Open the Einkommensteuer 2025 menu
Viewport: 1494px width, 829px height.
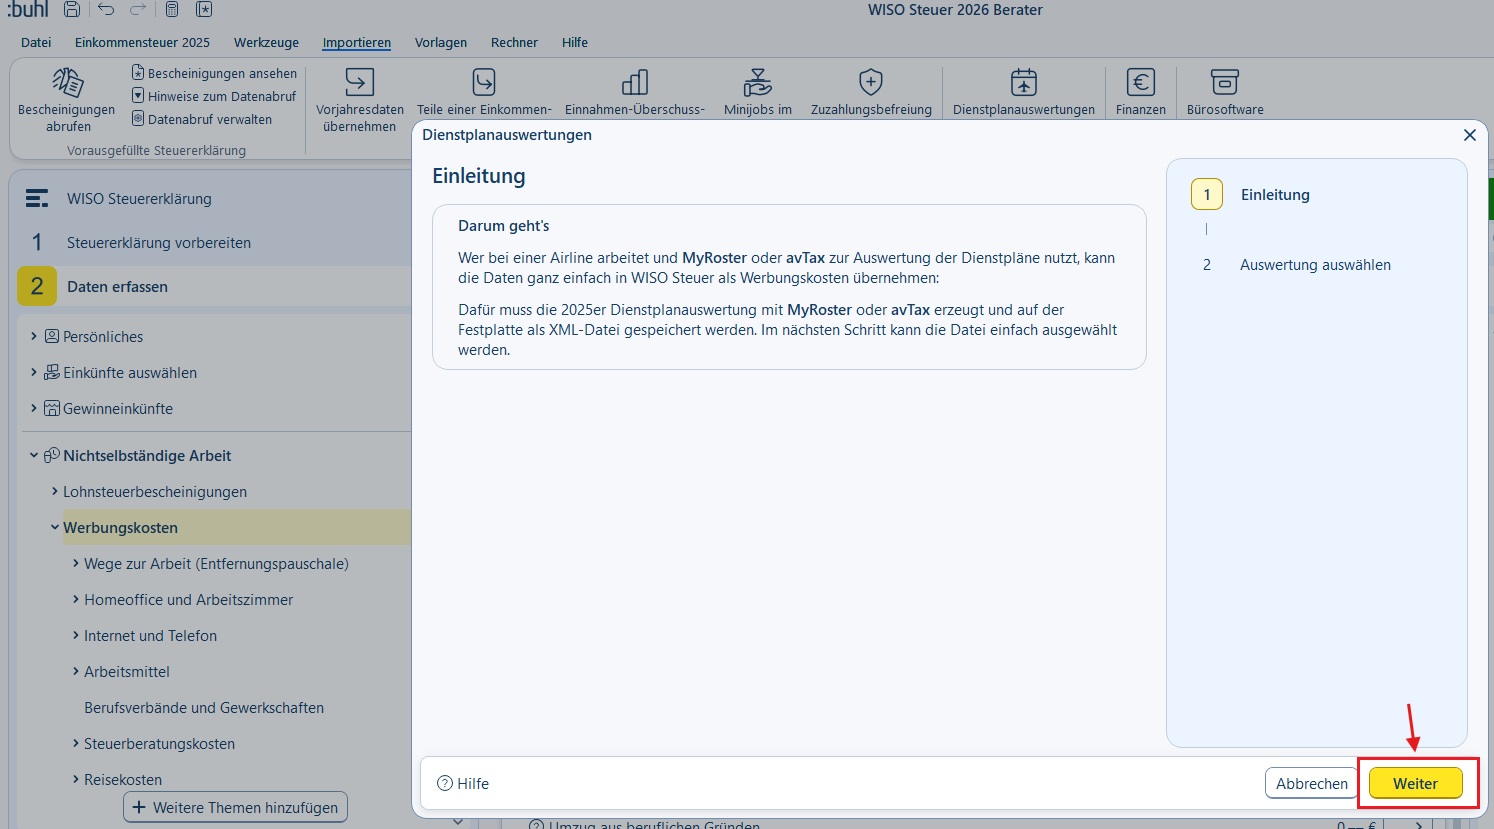point(142,42)
